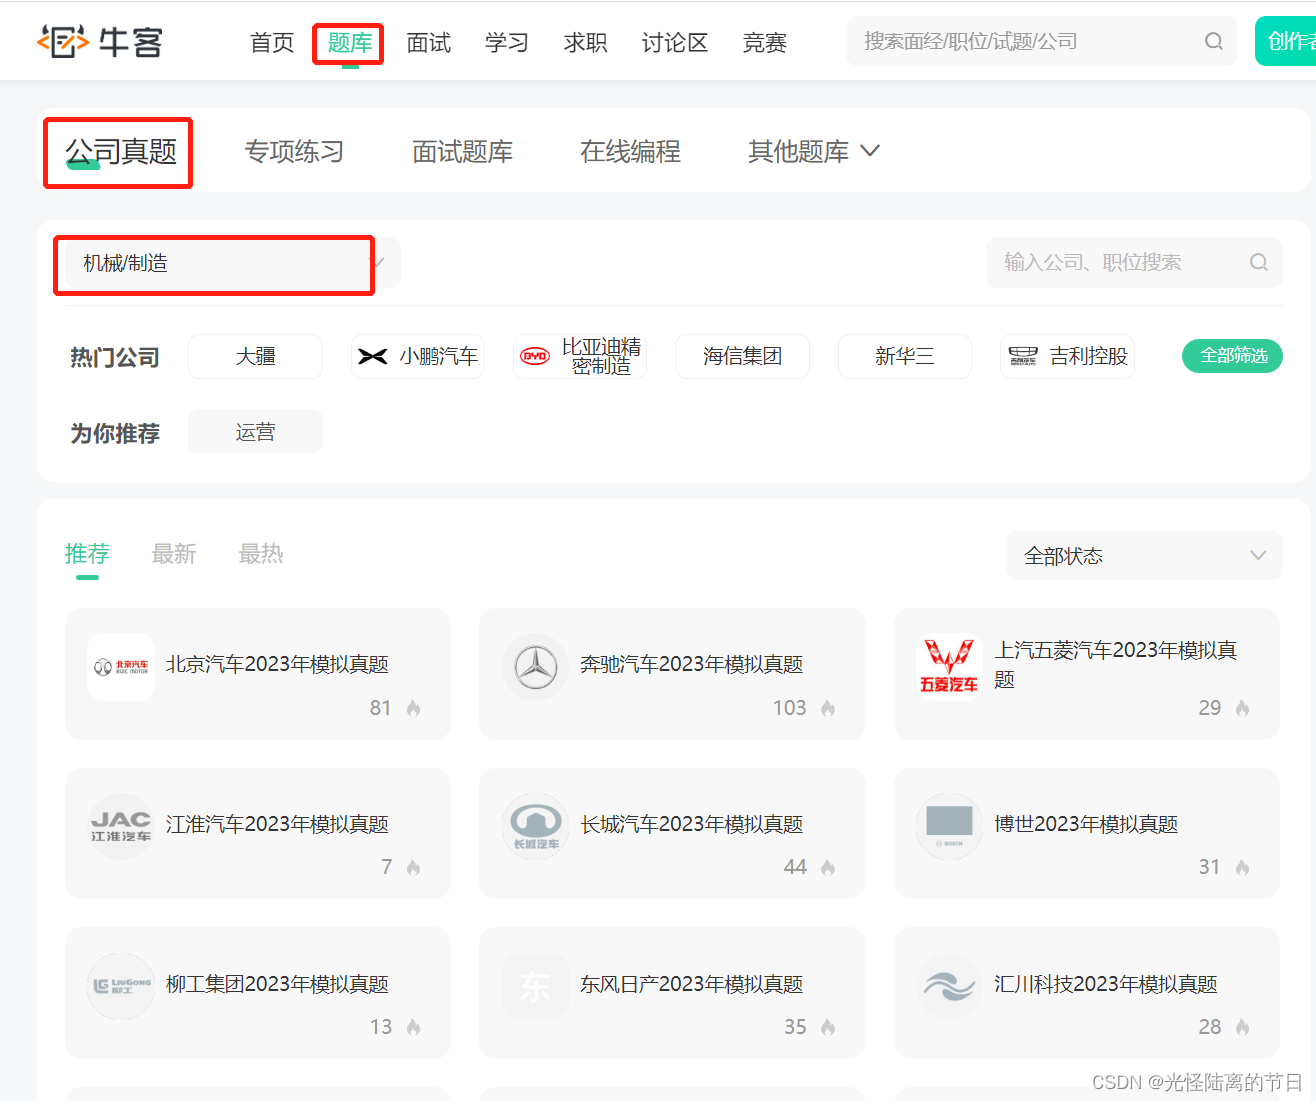The height and width of the screenshot is (1101, 1316).
Task: Switch to 专项练习 tab
Action: (x=294, y=151)
